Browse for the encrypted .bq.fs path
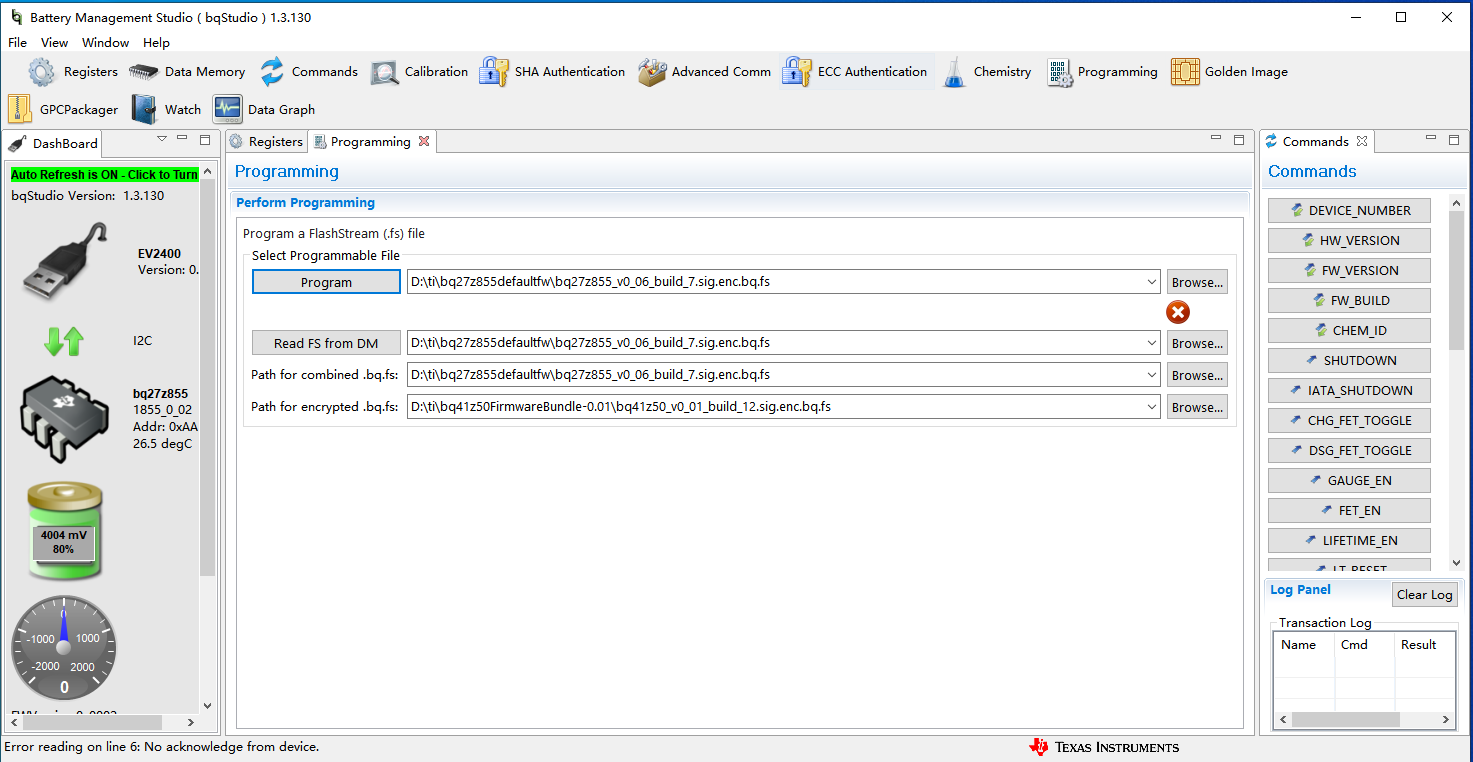The image size is (1473, 762). click(x=1197, y=407)
